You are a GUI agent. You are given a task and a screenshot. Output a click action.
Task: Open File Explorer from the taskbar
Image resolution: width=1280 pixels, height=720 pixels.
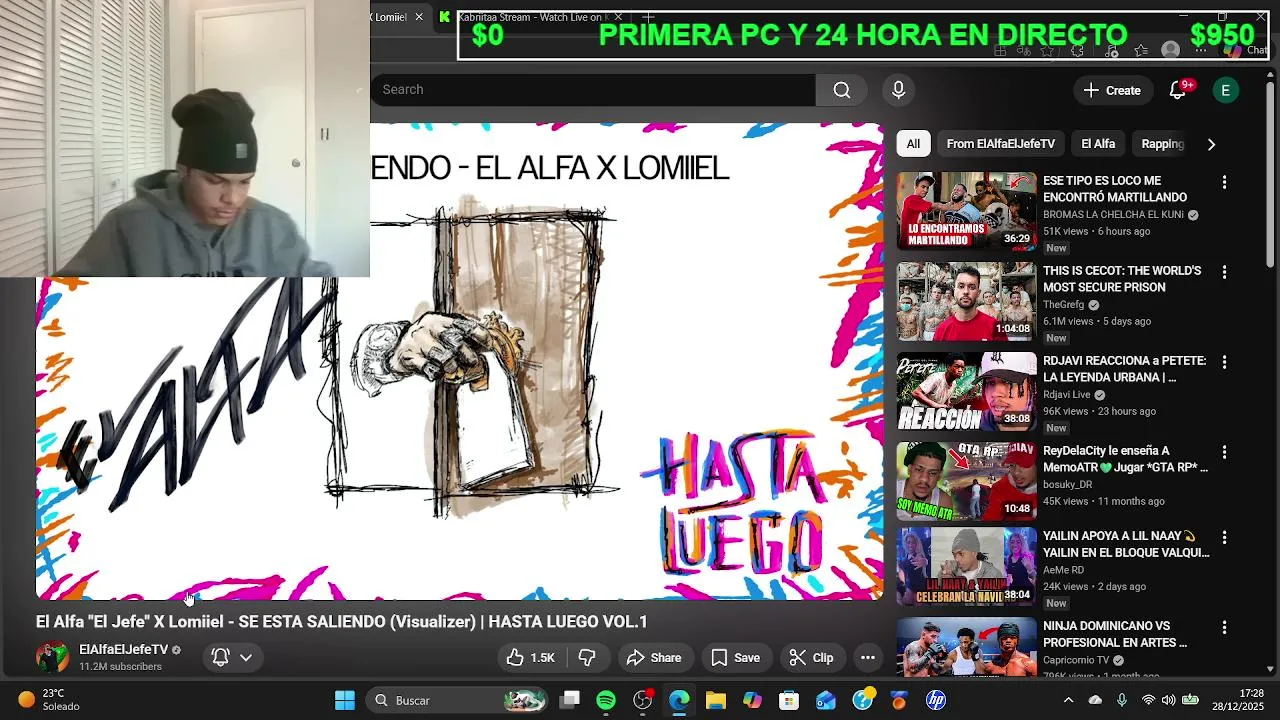pyautogui.click(x=716, y=700)
